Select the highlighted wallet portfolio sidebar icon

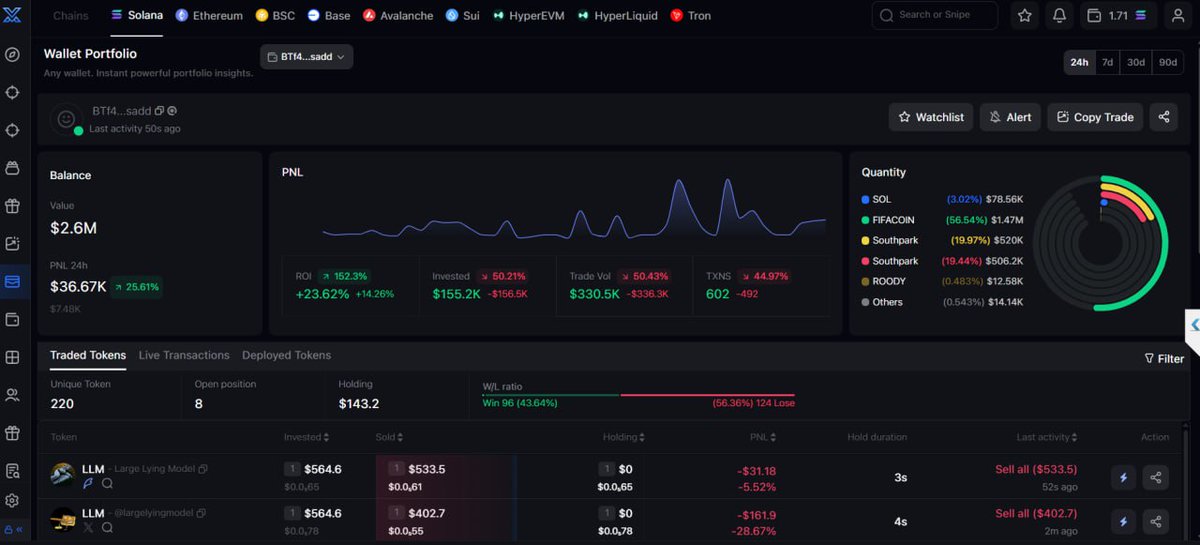point(13,281)
